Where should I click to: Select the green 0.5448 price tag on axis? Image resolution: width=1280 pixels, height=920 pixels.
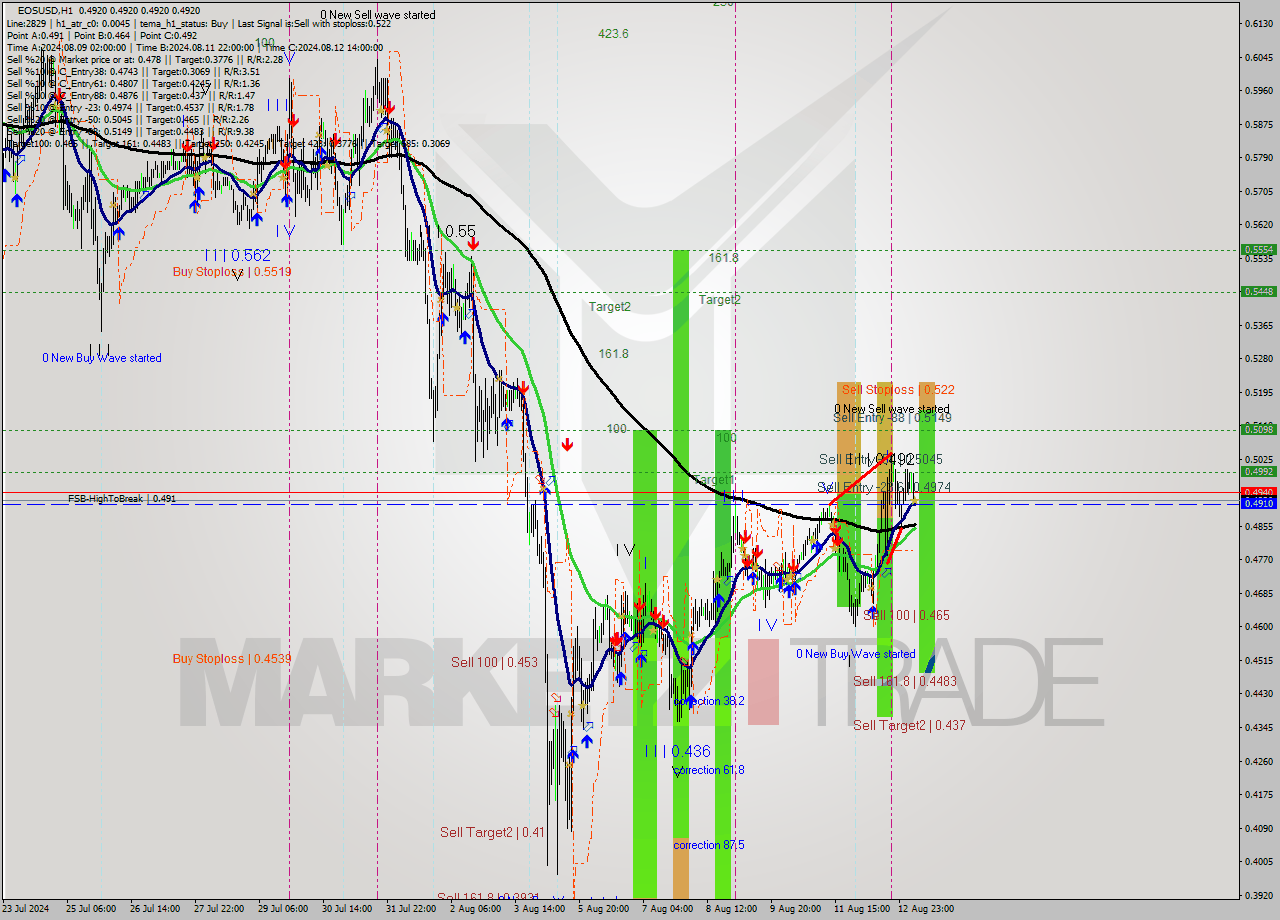(1258, 291)
